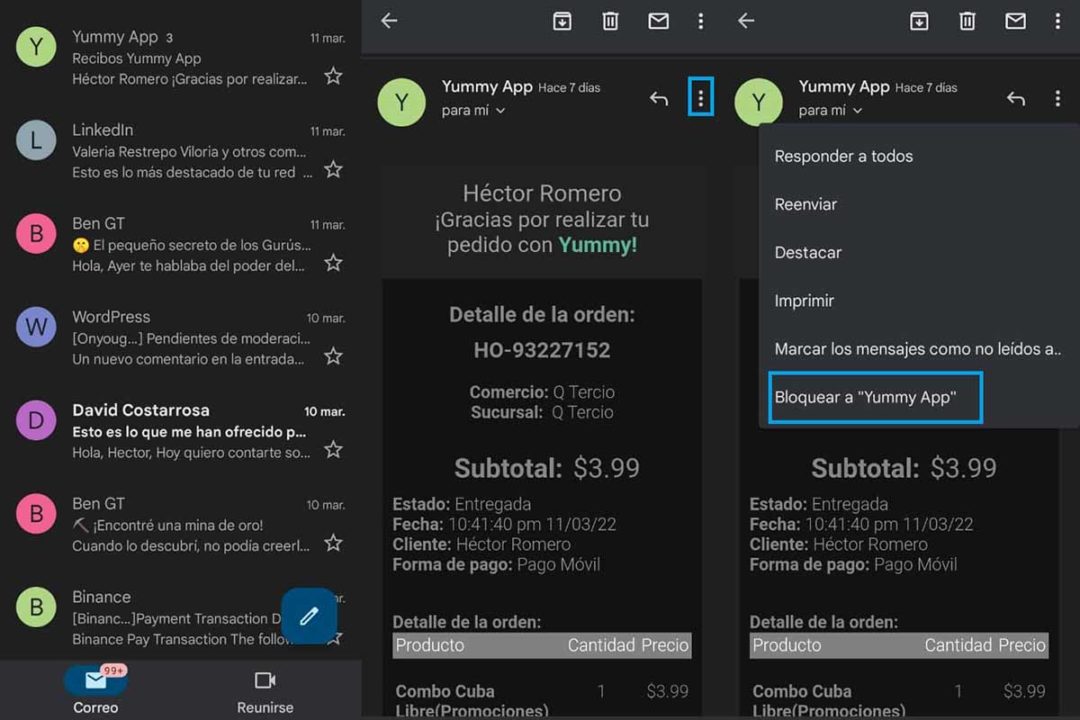Screen dimensions: 1080x720
Task: Tap 'Yummy App' sender name in middle panel
Action: [x=487, y=87]
